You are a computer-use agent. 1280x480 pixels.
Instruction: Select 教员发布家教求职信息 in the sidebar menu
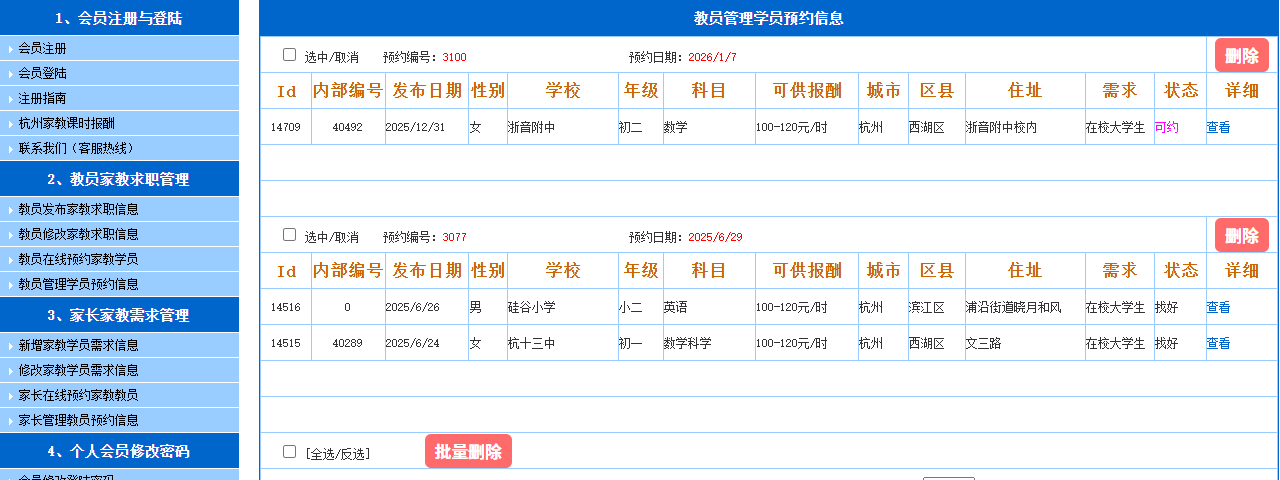pos(79,209)
